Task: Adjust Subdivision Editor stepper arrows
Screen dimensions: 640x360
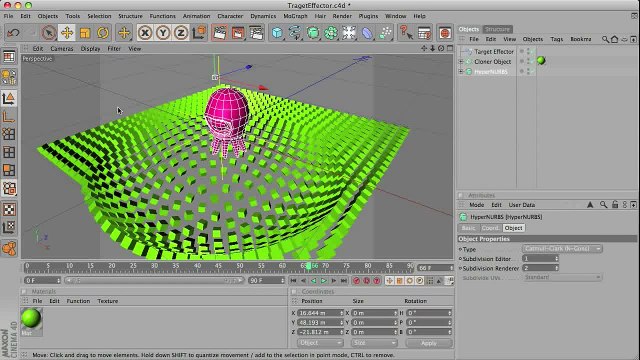Action: [556, 259]
